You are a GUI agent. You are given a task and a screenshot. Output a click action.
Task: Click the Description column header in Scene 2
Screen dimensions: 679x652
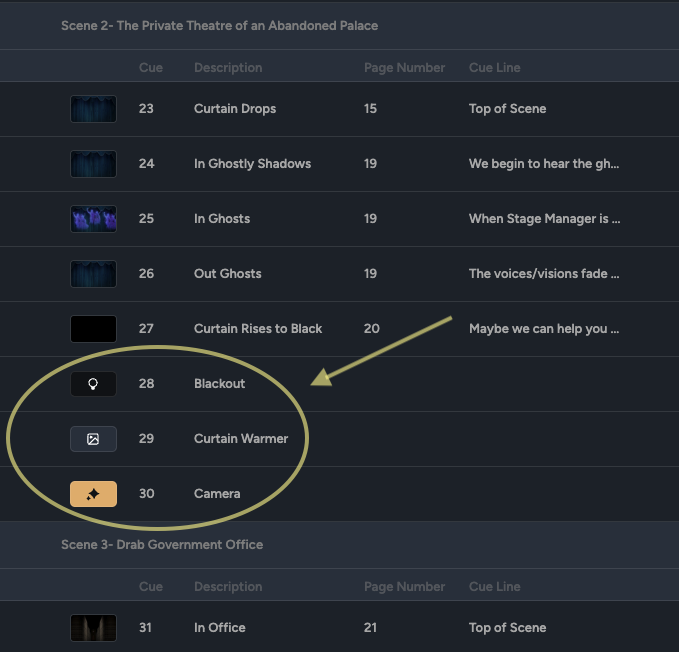[228, 68]
